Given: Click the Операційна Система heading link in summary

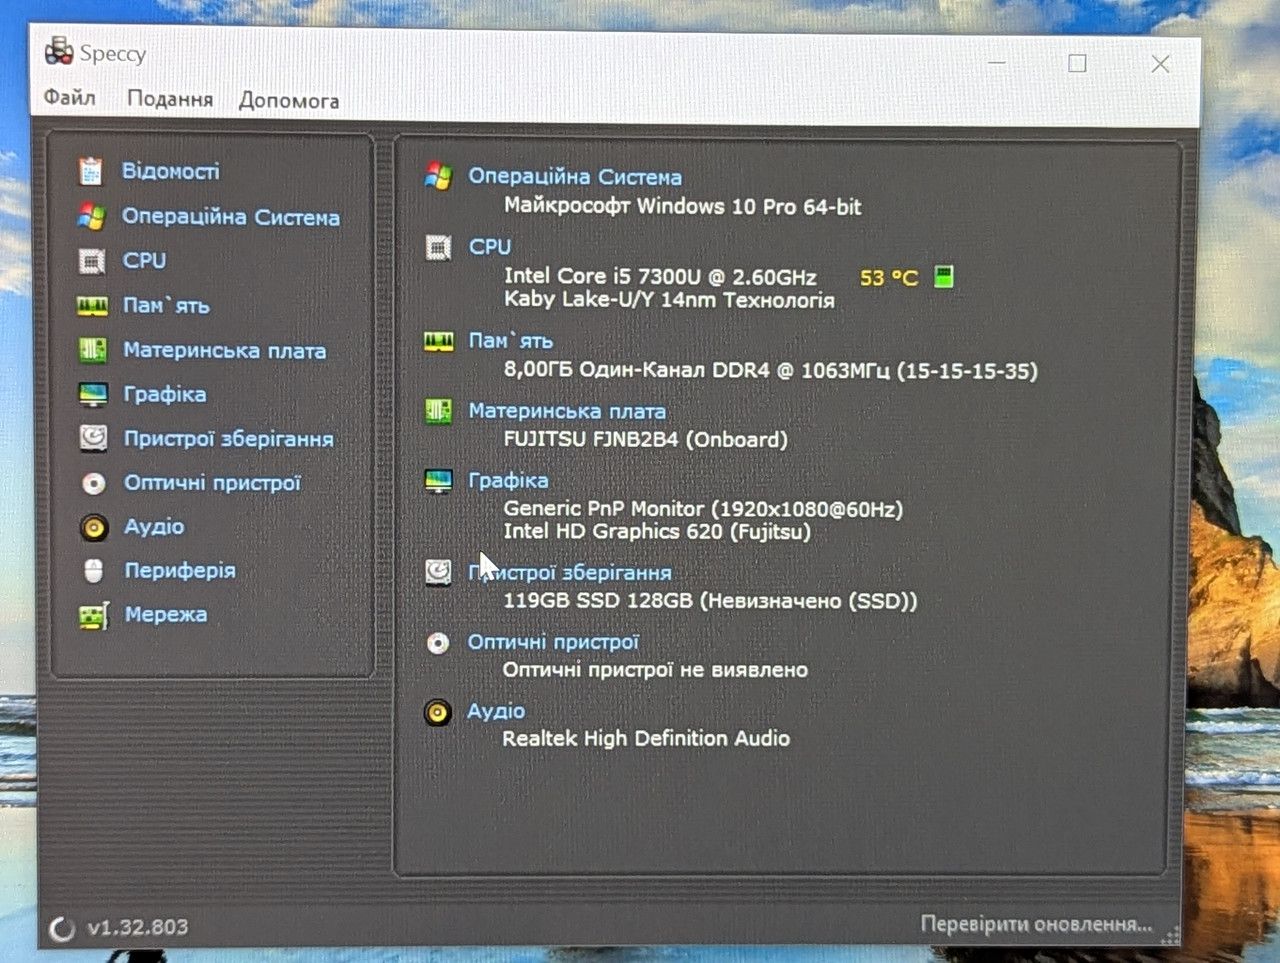Looking at the screenshot, I should [575, 177].
